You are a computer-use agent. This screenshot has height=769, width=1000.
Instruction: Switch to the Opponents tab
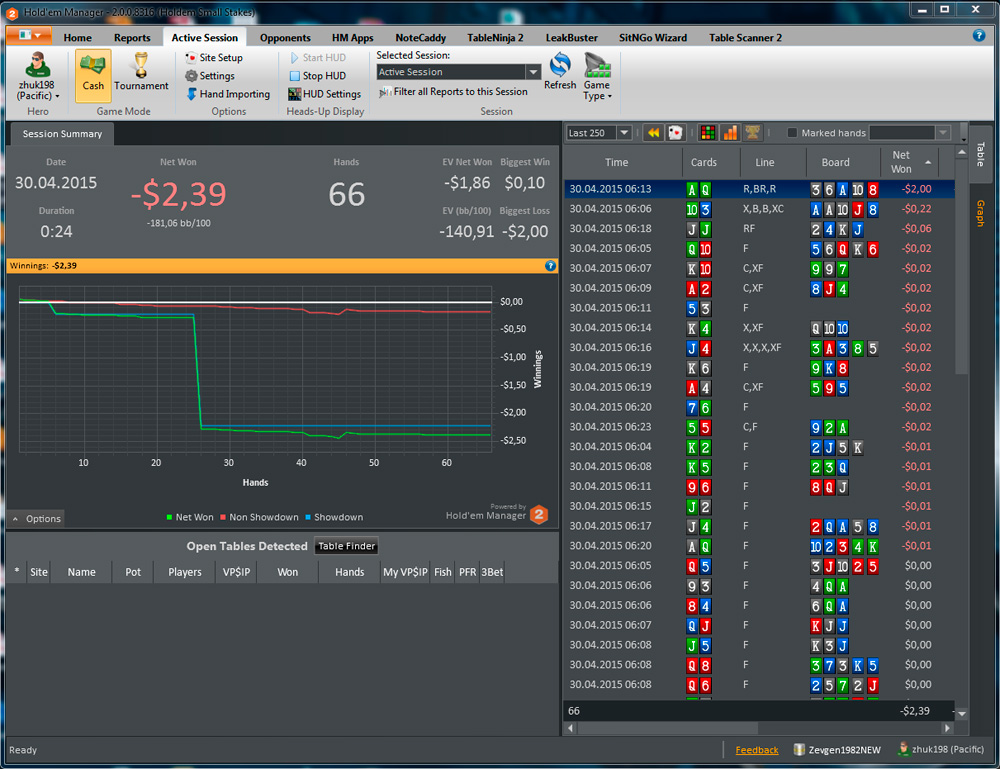(x=285, y=38)
